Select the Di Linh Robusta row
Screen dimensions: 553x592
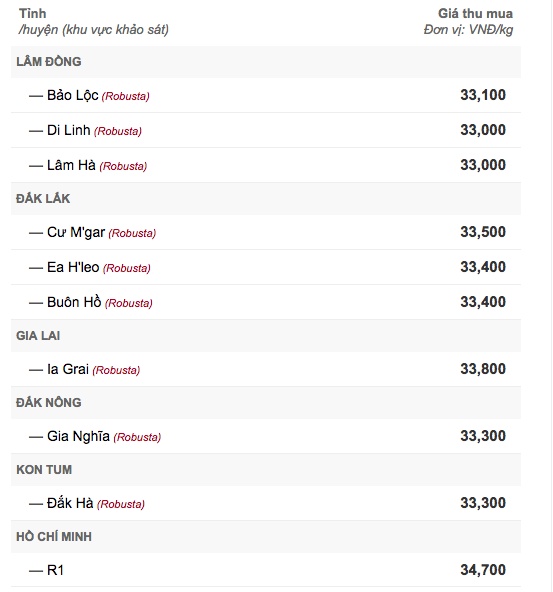tap(266, 130)
